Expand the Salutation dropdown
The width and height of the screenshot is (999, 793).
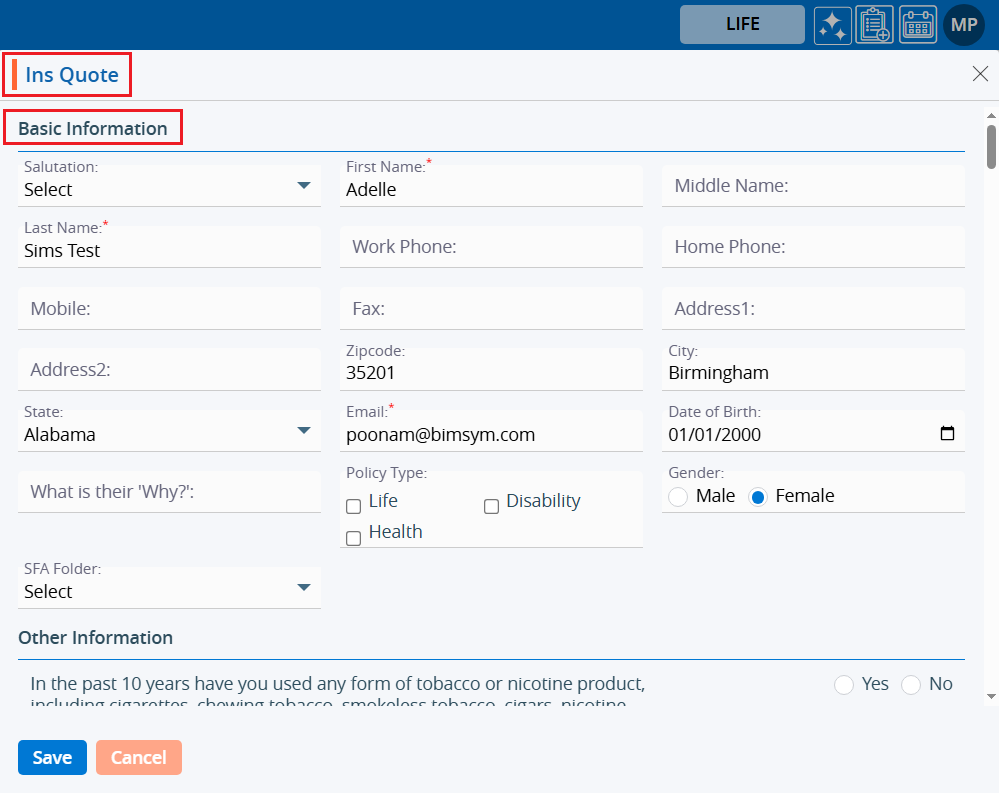click(304, 186)
